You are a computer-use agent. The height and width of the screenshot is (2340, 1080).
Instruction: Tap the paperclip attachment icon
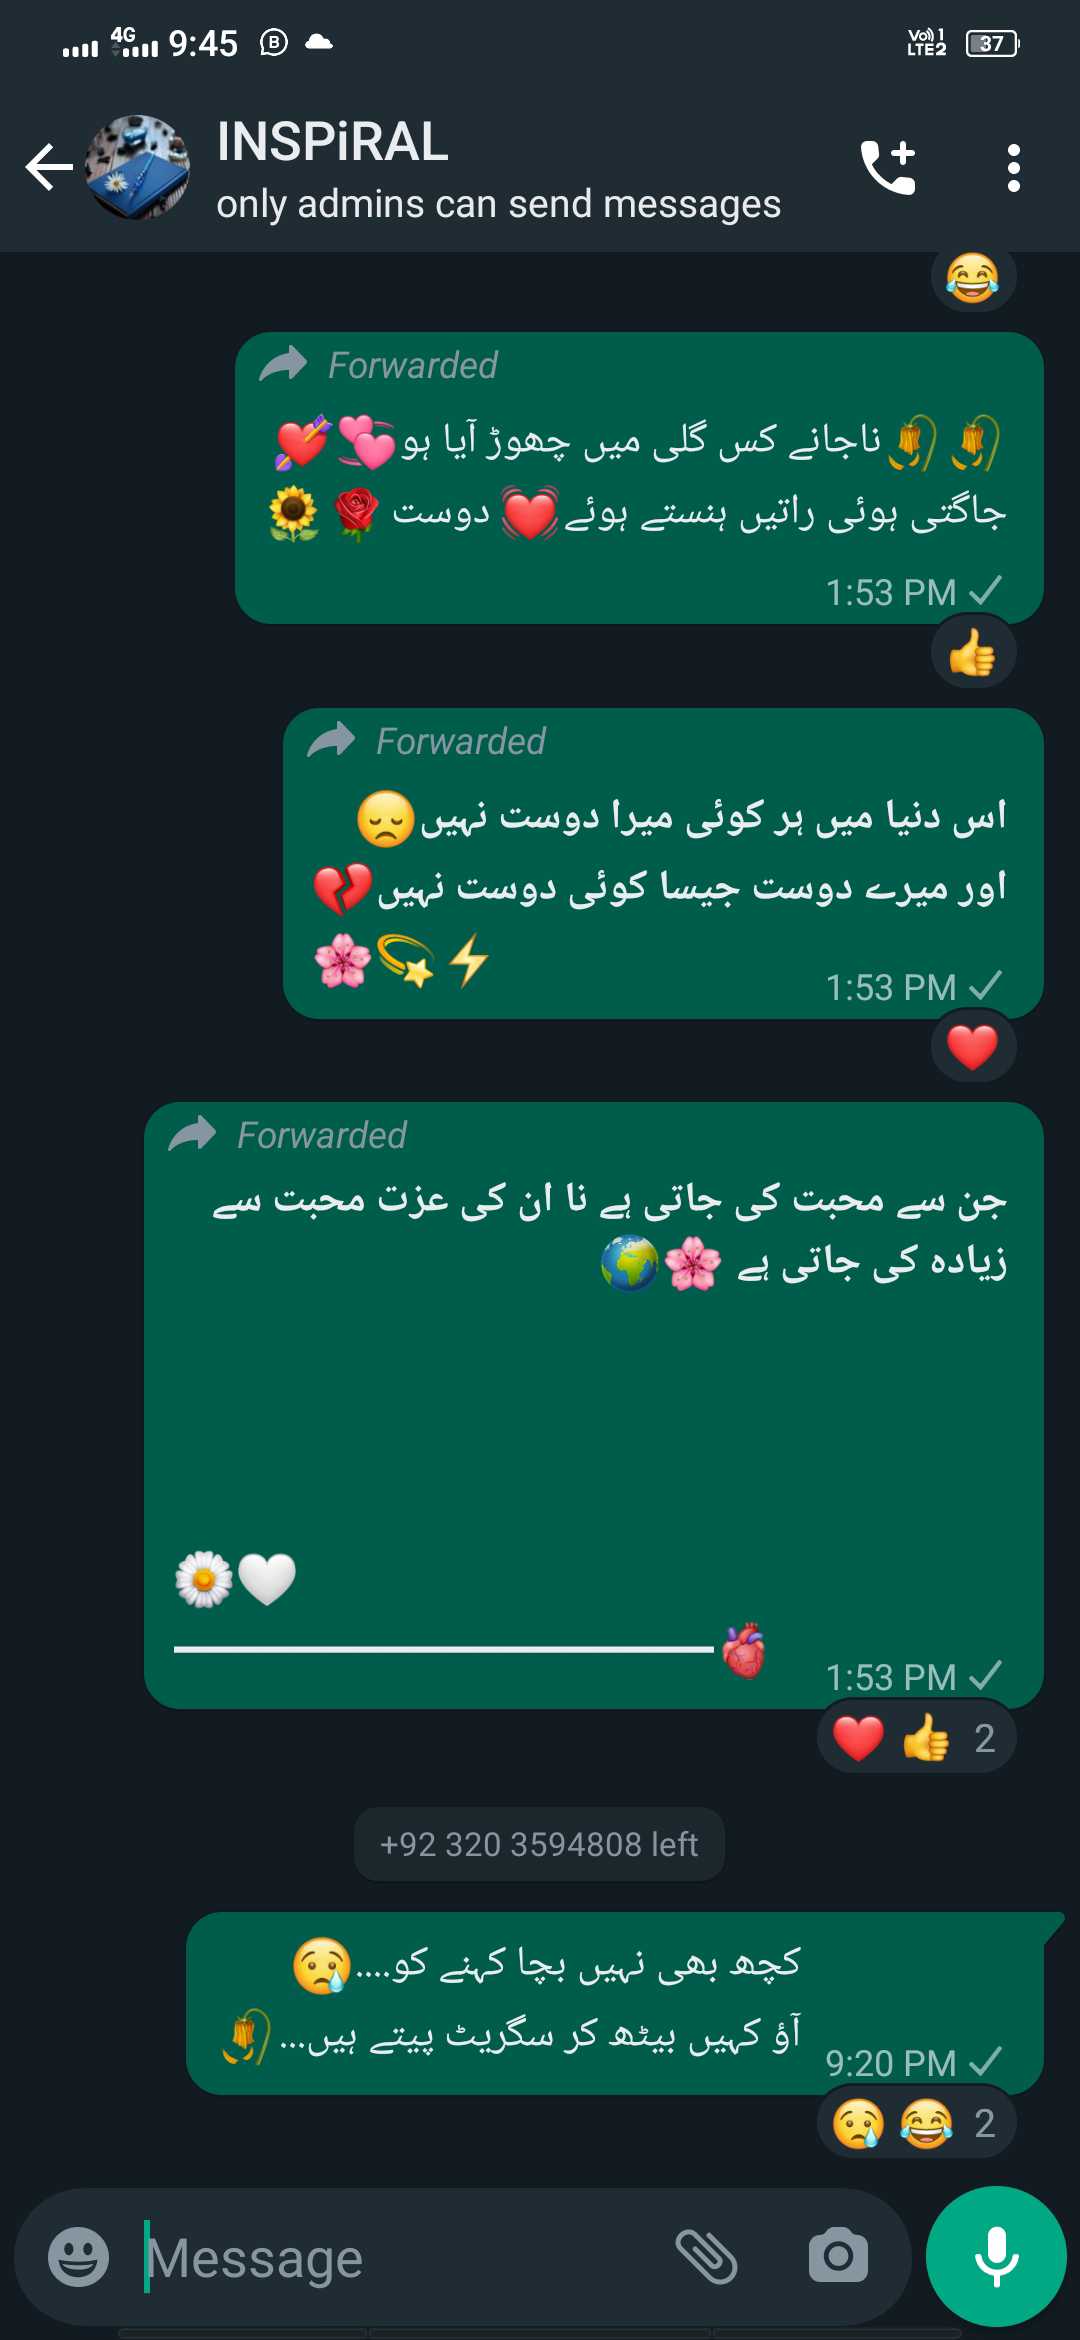(x=707, y=2257)
